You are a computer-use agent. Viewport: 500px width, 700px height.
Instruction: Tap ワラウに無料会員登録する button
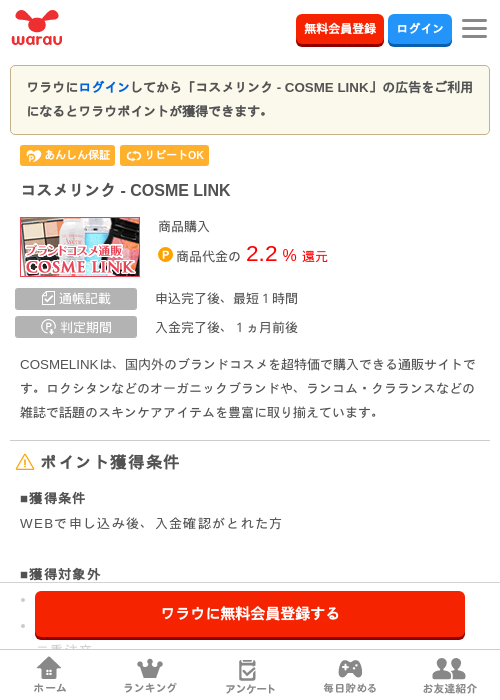coord(250,615)
